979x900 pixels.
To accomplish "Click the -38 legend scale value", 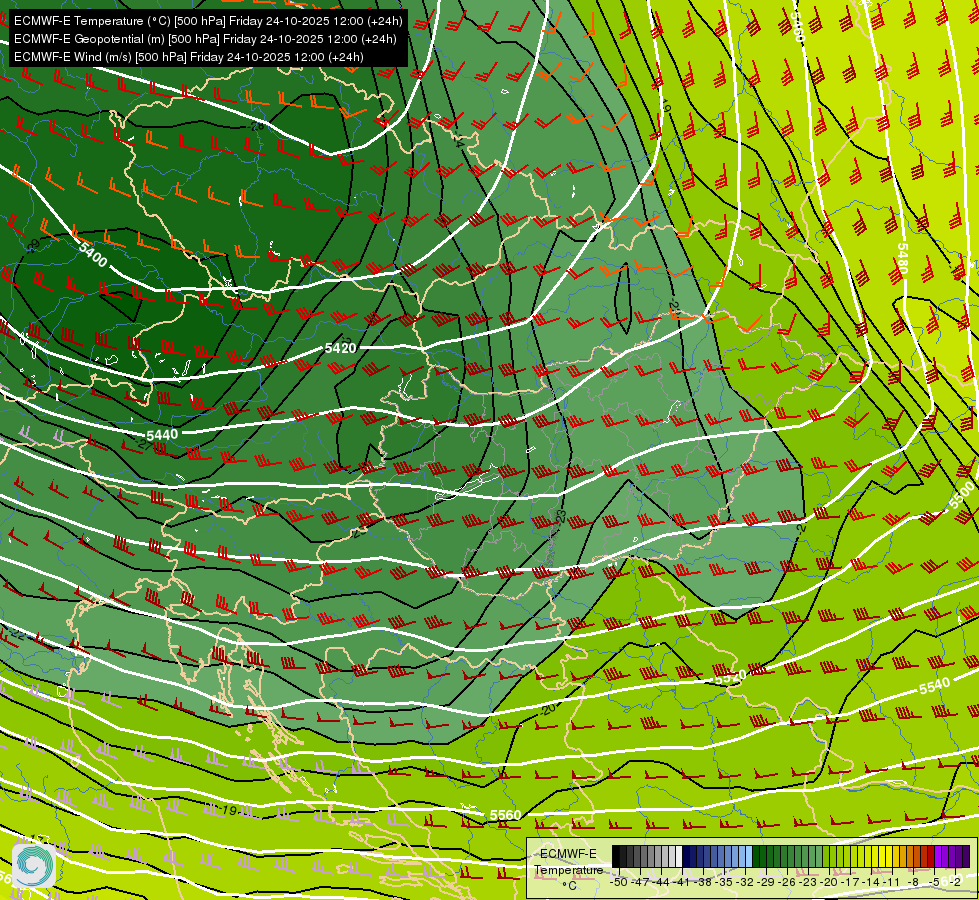I will click(702, 883).
